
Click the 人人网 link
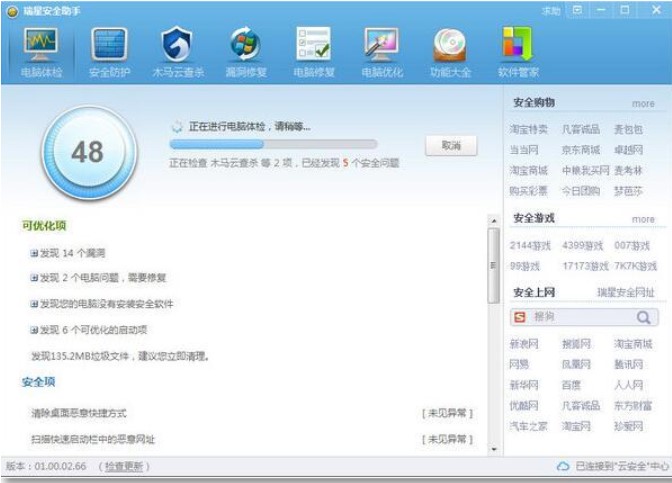tap(628, 385)
